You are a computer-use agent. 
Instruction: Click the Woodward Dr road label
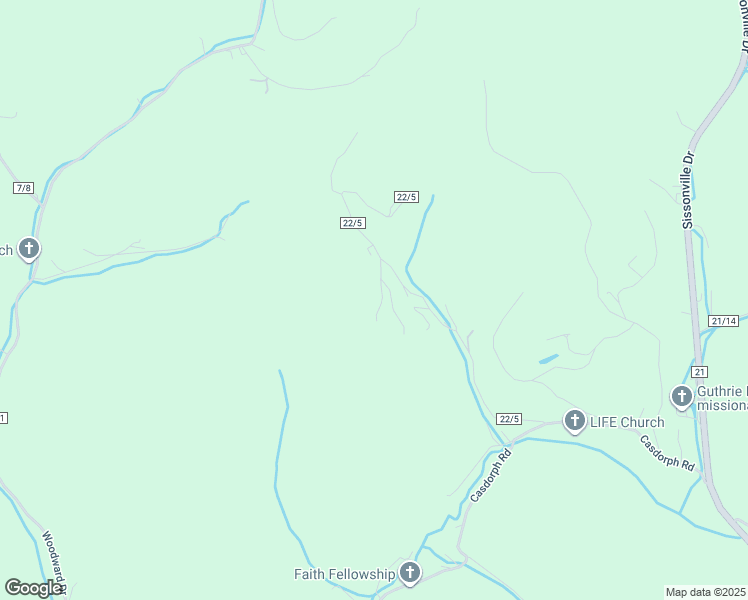click(54, 560)
